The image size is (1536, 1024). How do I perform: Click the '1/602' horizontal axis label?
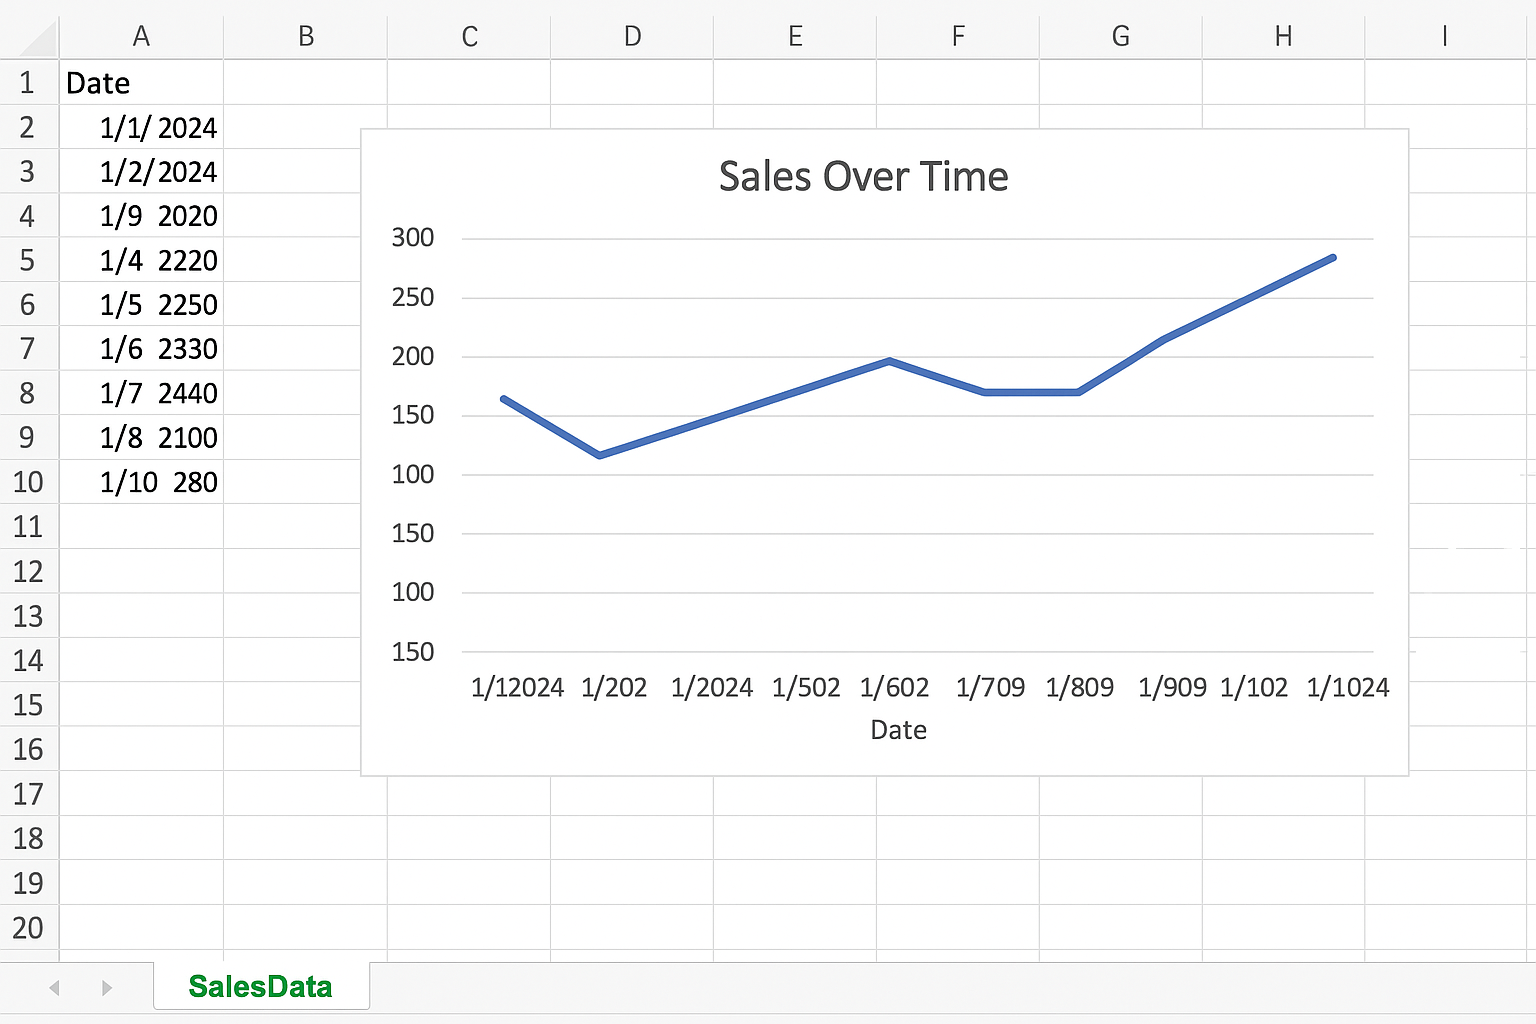[894, 687]
